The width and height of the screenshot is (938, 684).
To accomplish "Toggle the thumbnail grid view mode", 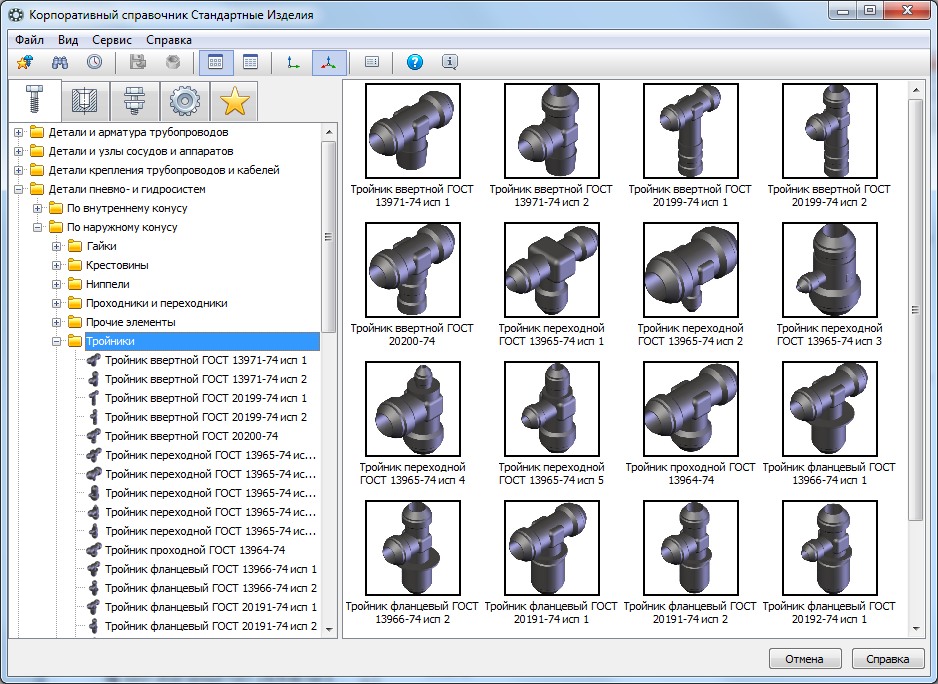I will 215,62.
